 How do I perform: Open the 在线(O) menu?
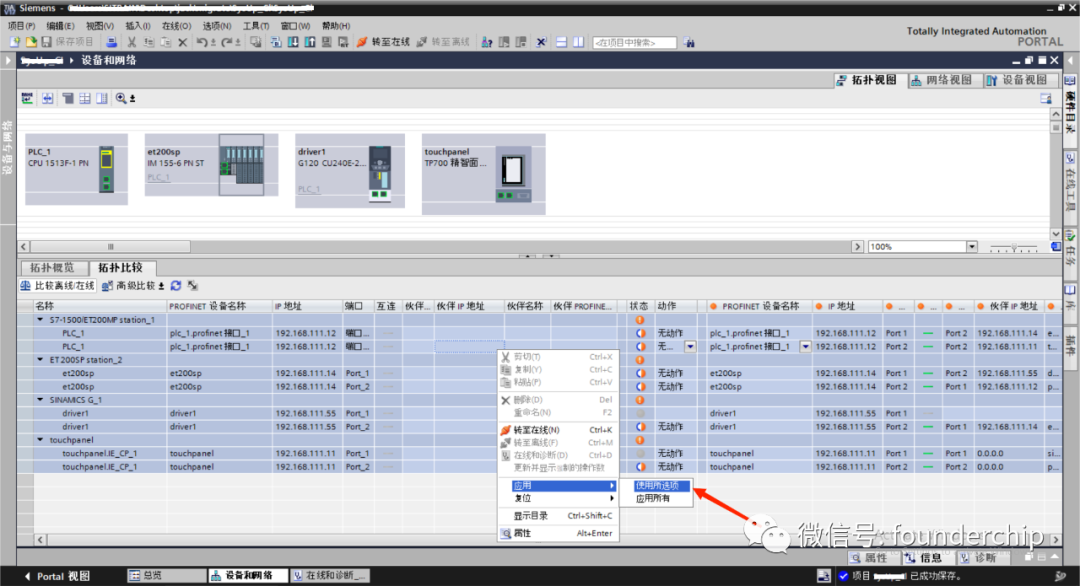176,25
